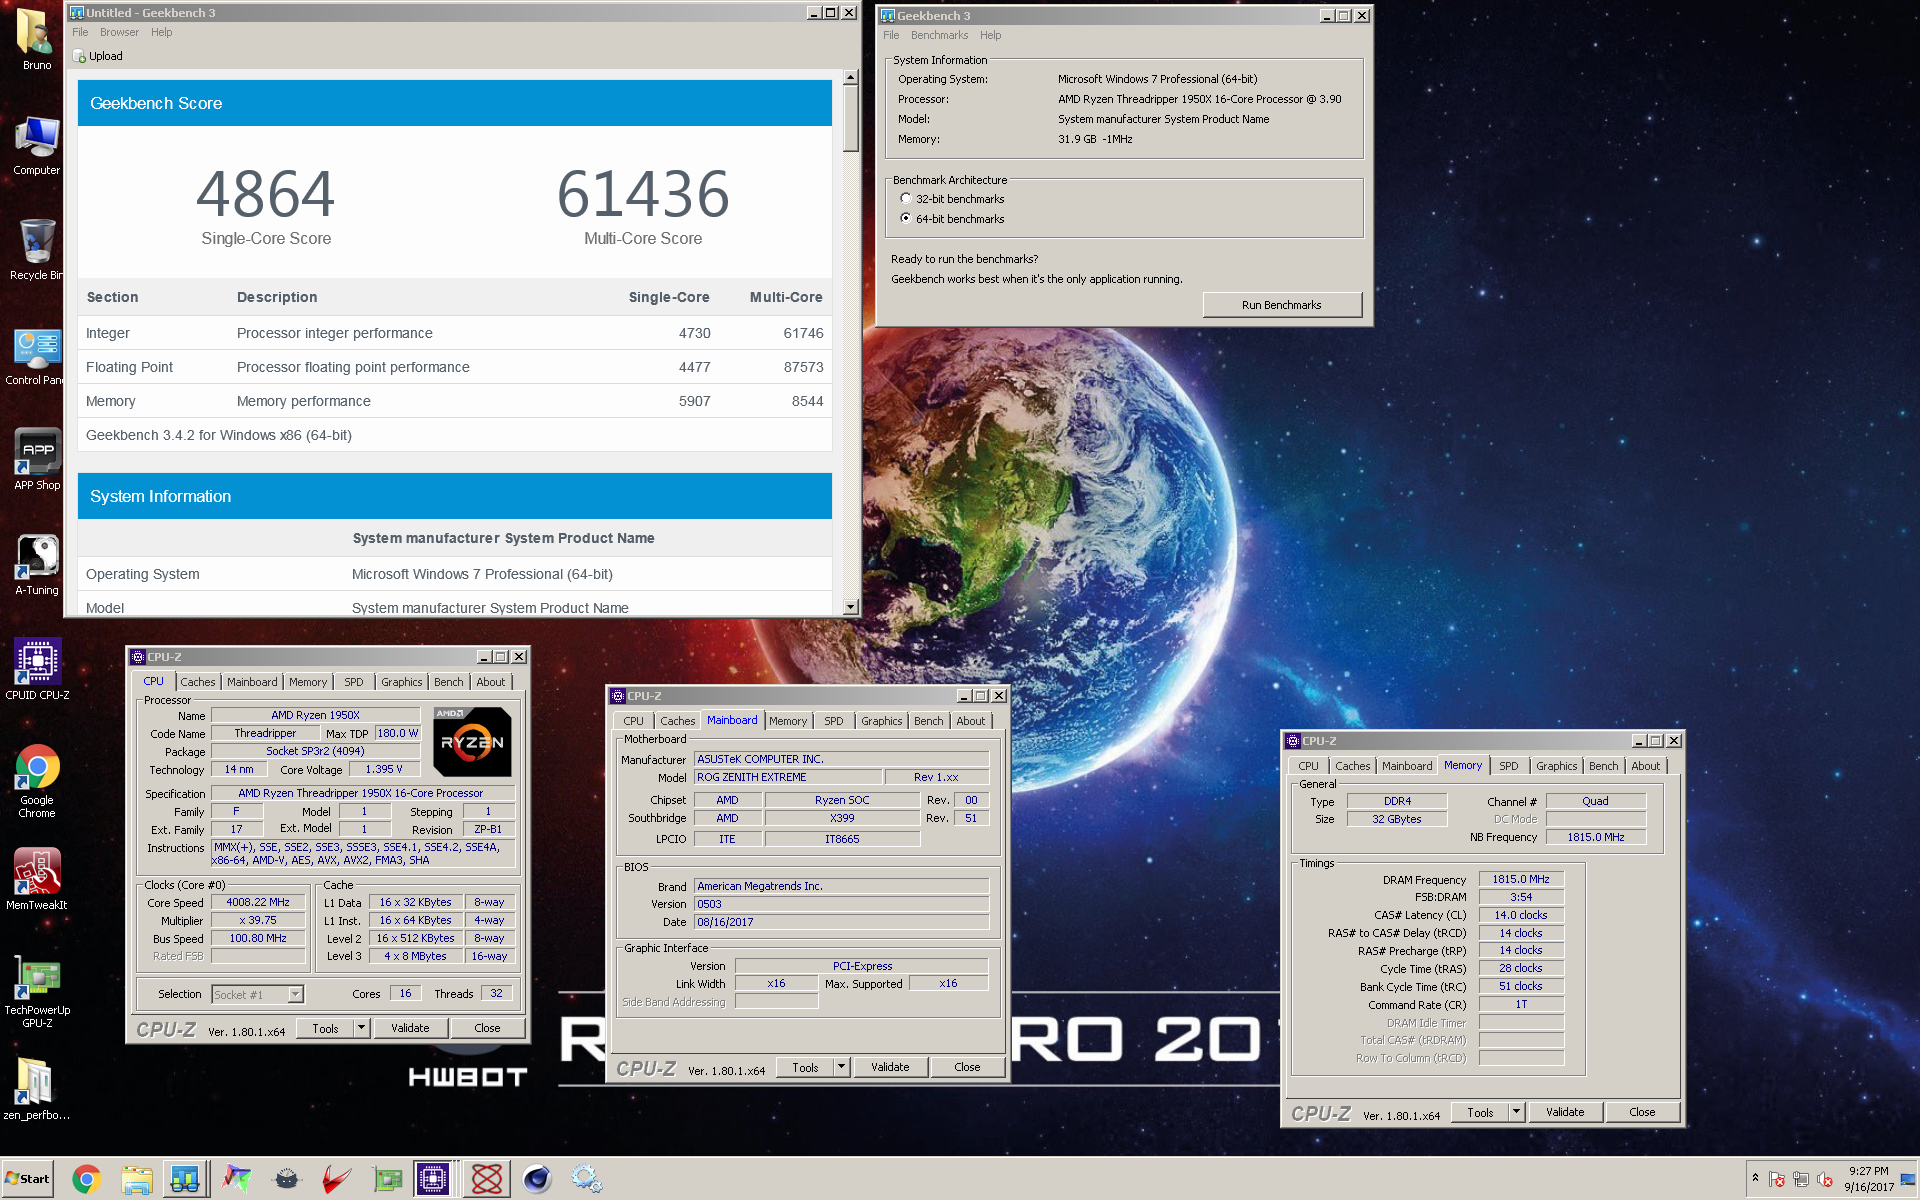Click the 61436 Multi-Core Score number
Viewport: 1920px width, 1200px height.
(643, 194)
